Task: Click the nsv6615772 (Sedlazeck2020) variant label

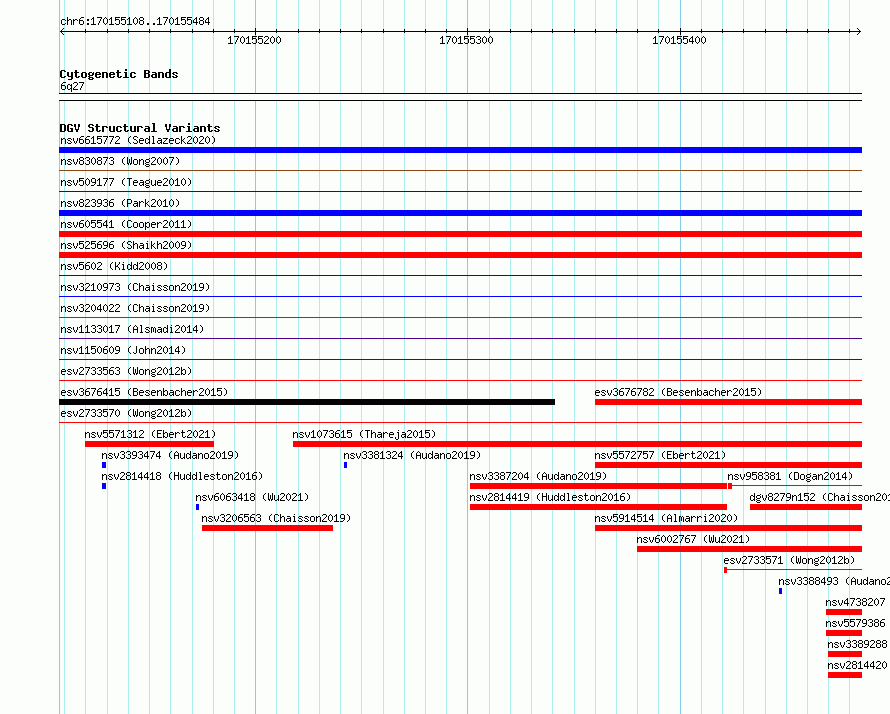Action: [138, 140]
